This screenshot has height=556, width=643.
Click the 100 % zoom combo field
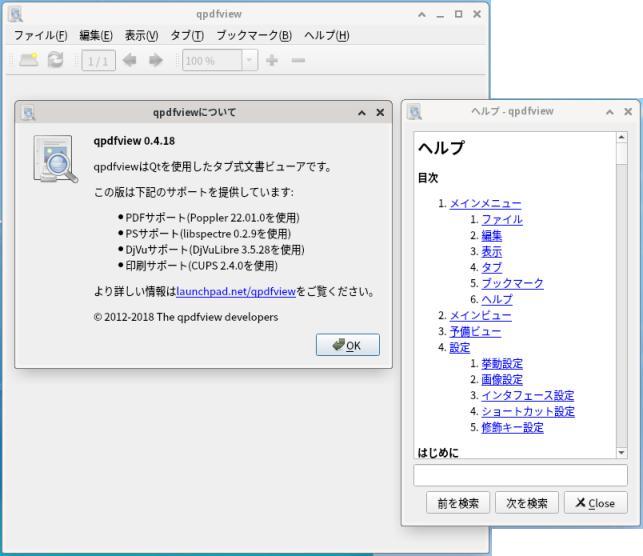click(x=212, y=60)
